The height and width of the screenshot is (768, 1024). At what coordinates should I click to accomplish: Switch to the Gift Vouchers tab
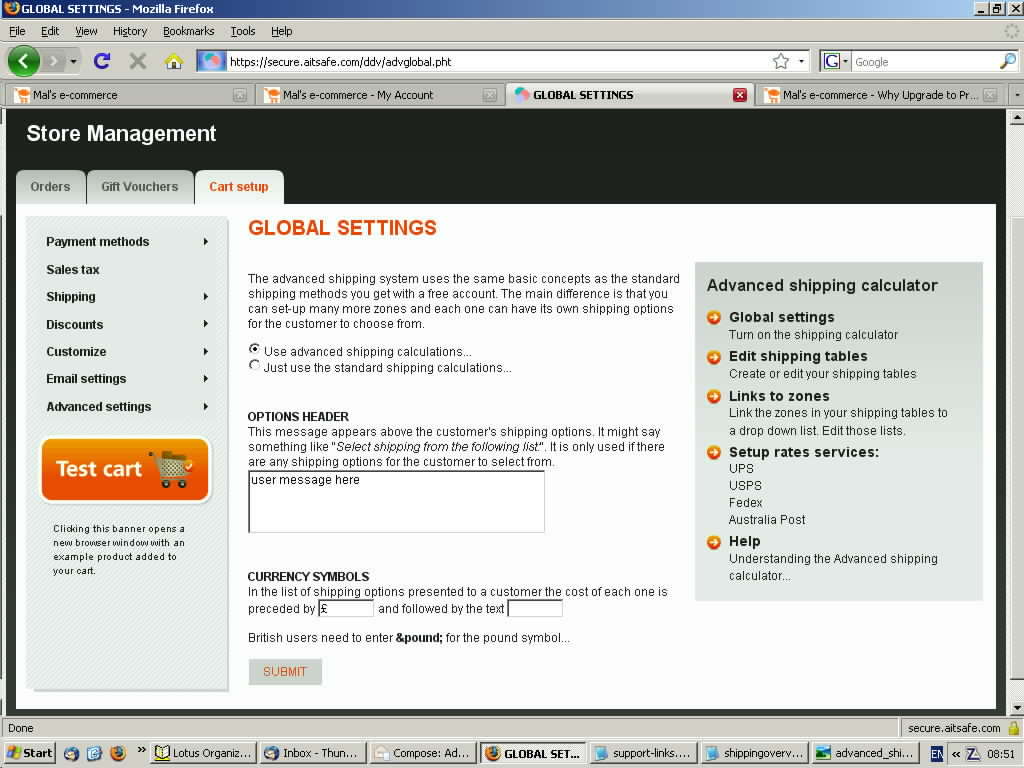tap(140, 187)
